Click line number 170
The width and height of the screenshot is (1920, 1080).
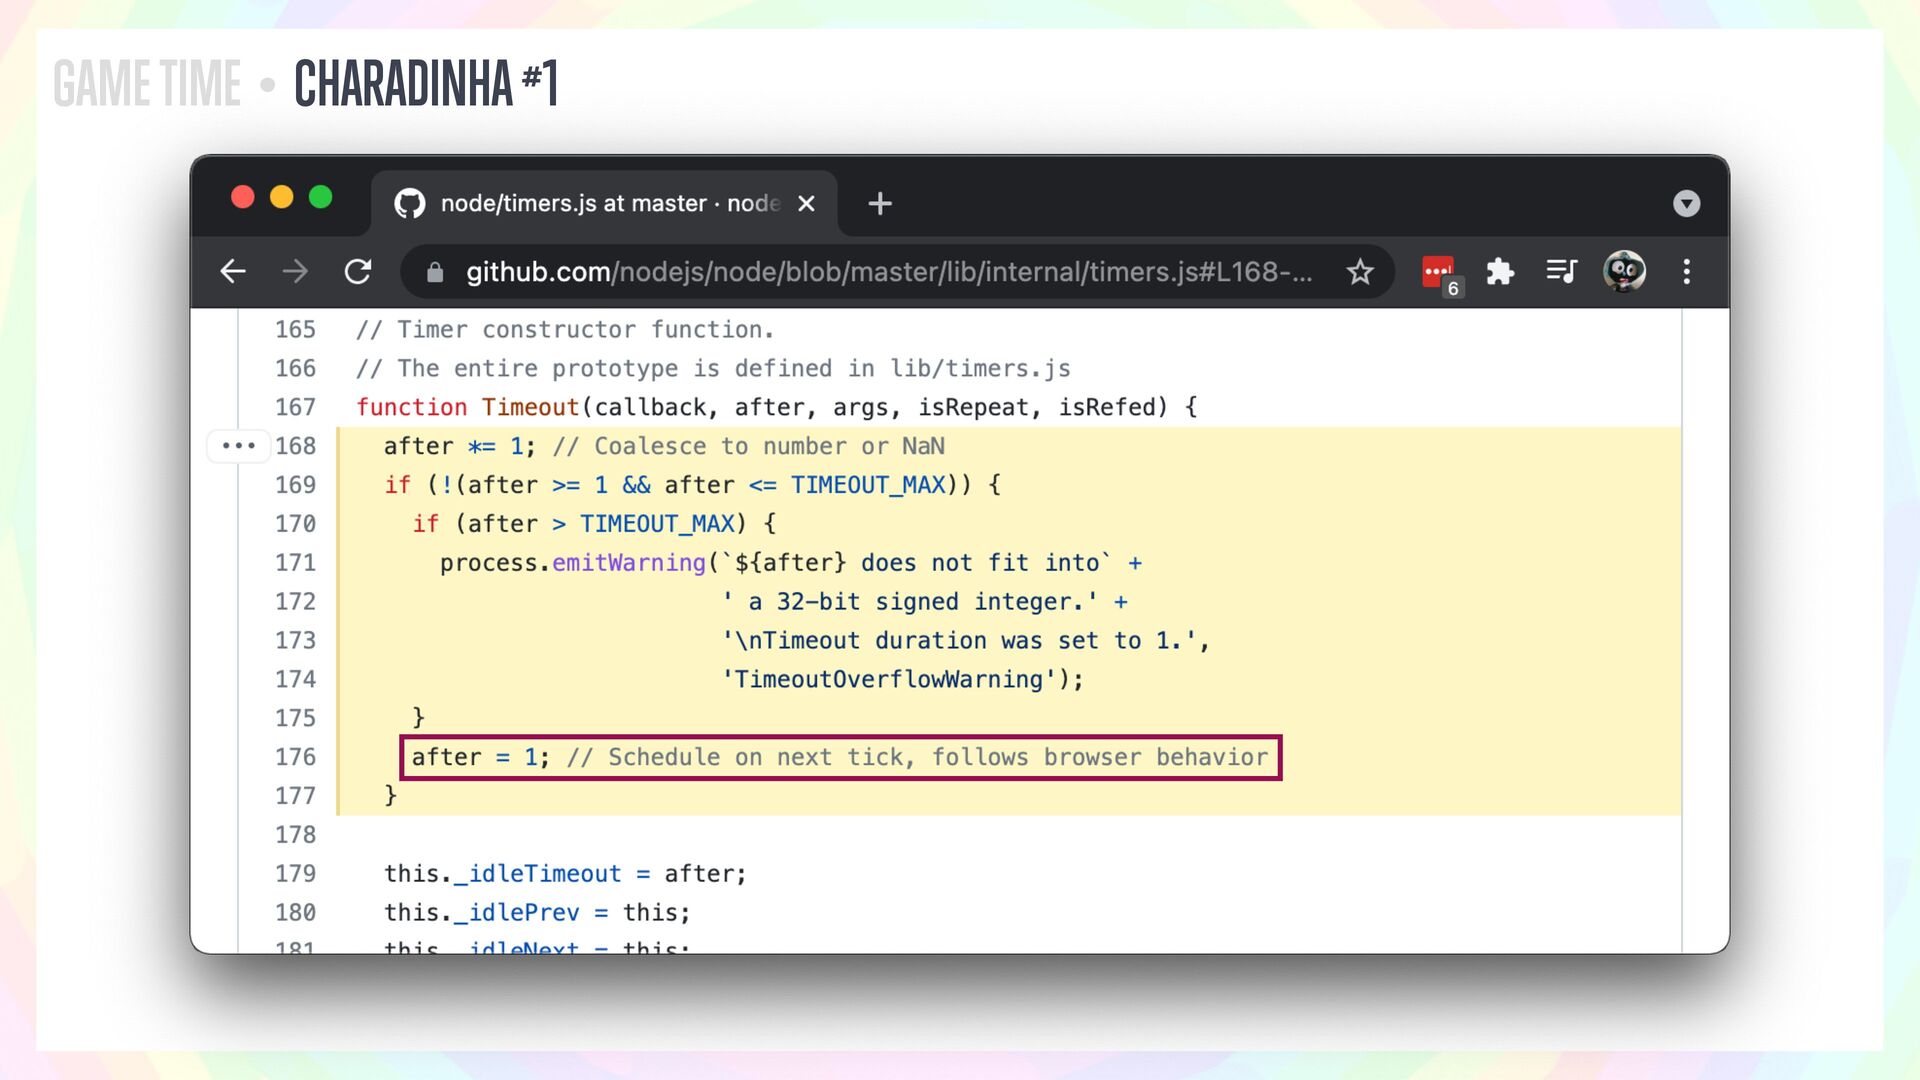pos(295,524)
